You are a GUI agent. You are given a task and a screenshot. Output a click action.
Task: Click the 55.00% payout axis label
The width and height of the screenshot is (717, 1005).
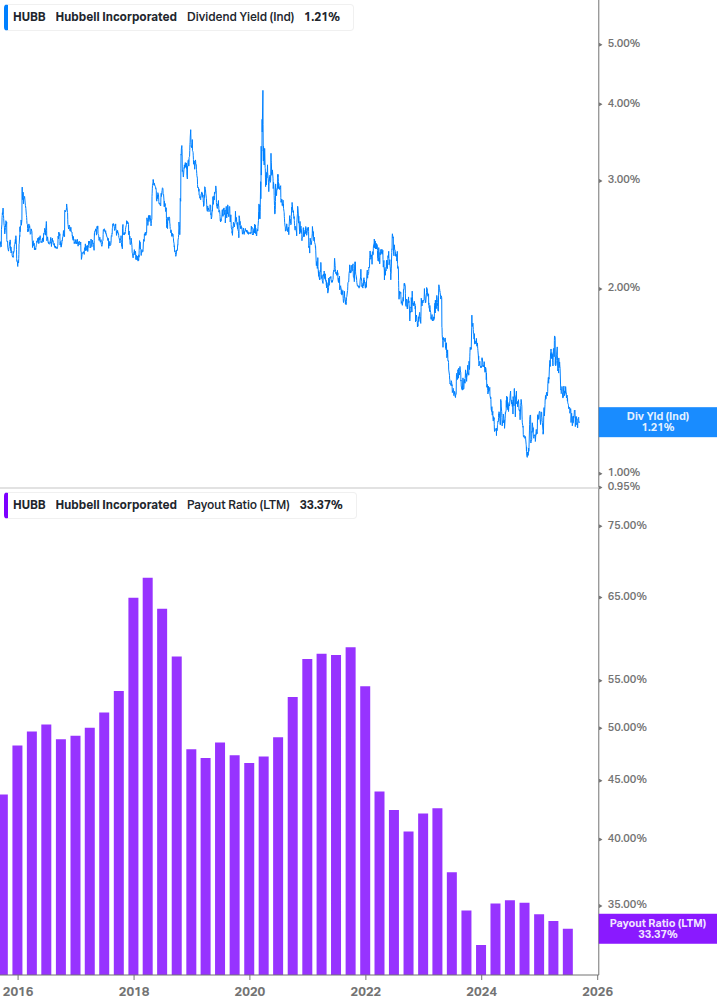(x=627, y=679)
